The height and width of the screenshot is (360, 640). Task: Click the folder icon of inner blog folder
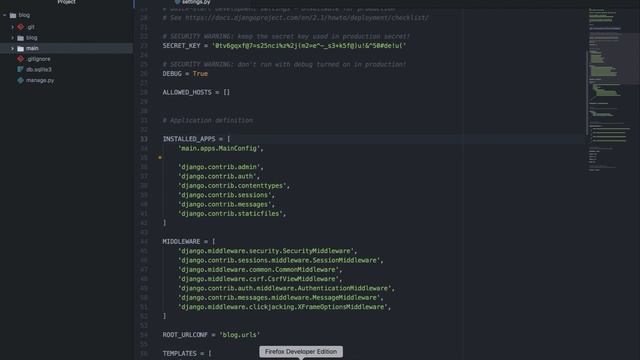pyautogui.click(x=20, y=38)
